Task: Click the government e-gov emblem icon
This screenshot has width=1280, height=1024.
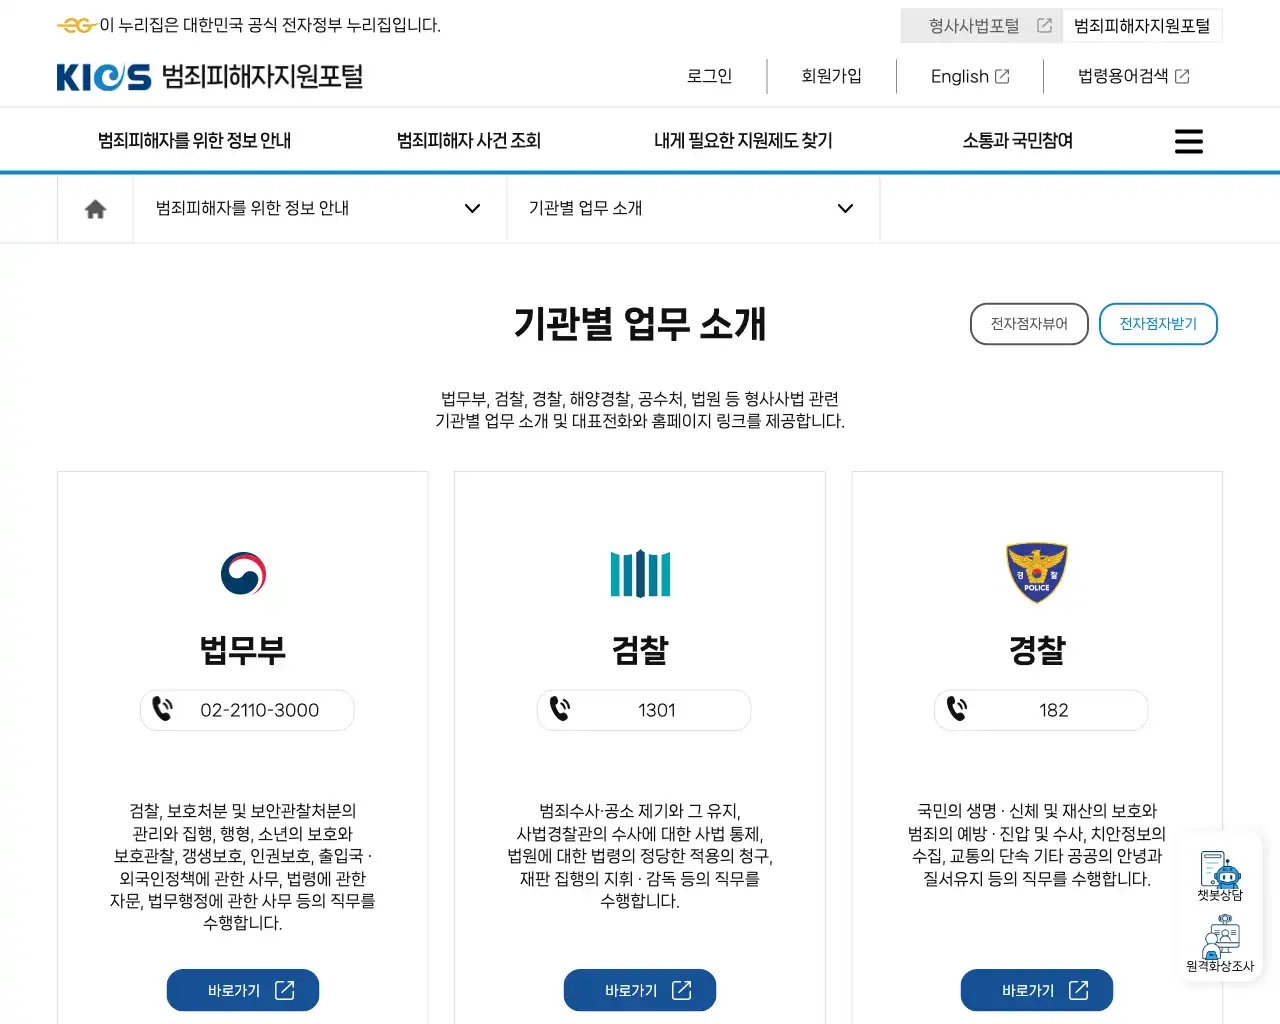Action: coord(76,25)
